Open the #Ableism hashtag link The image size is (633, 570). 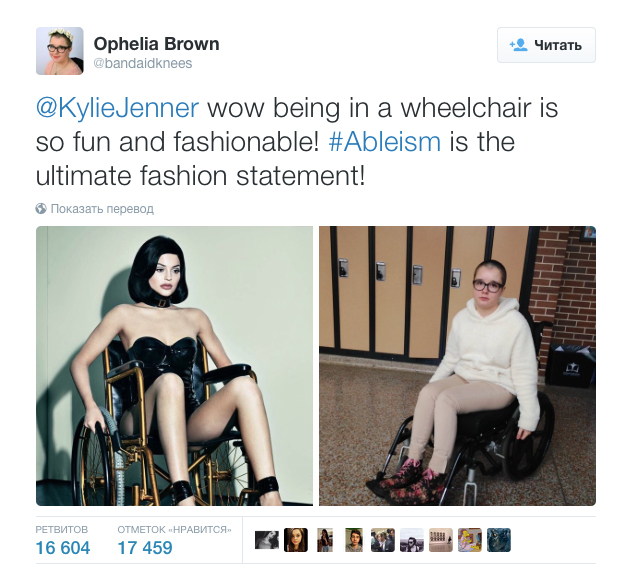(x=385, y=142)
